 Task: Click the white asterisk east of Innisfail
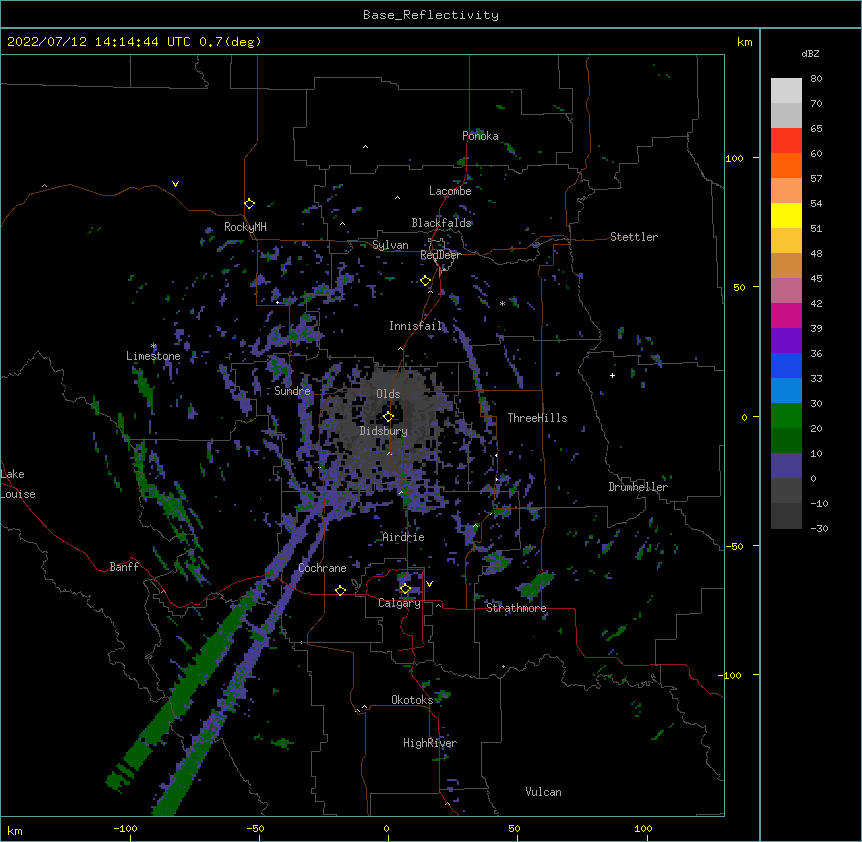point(502,304)
